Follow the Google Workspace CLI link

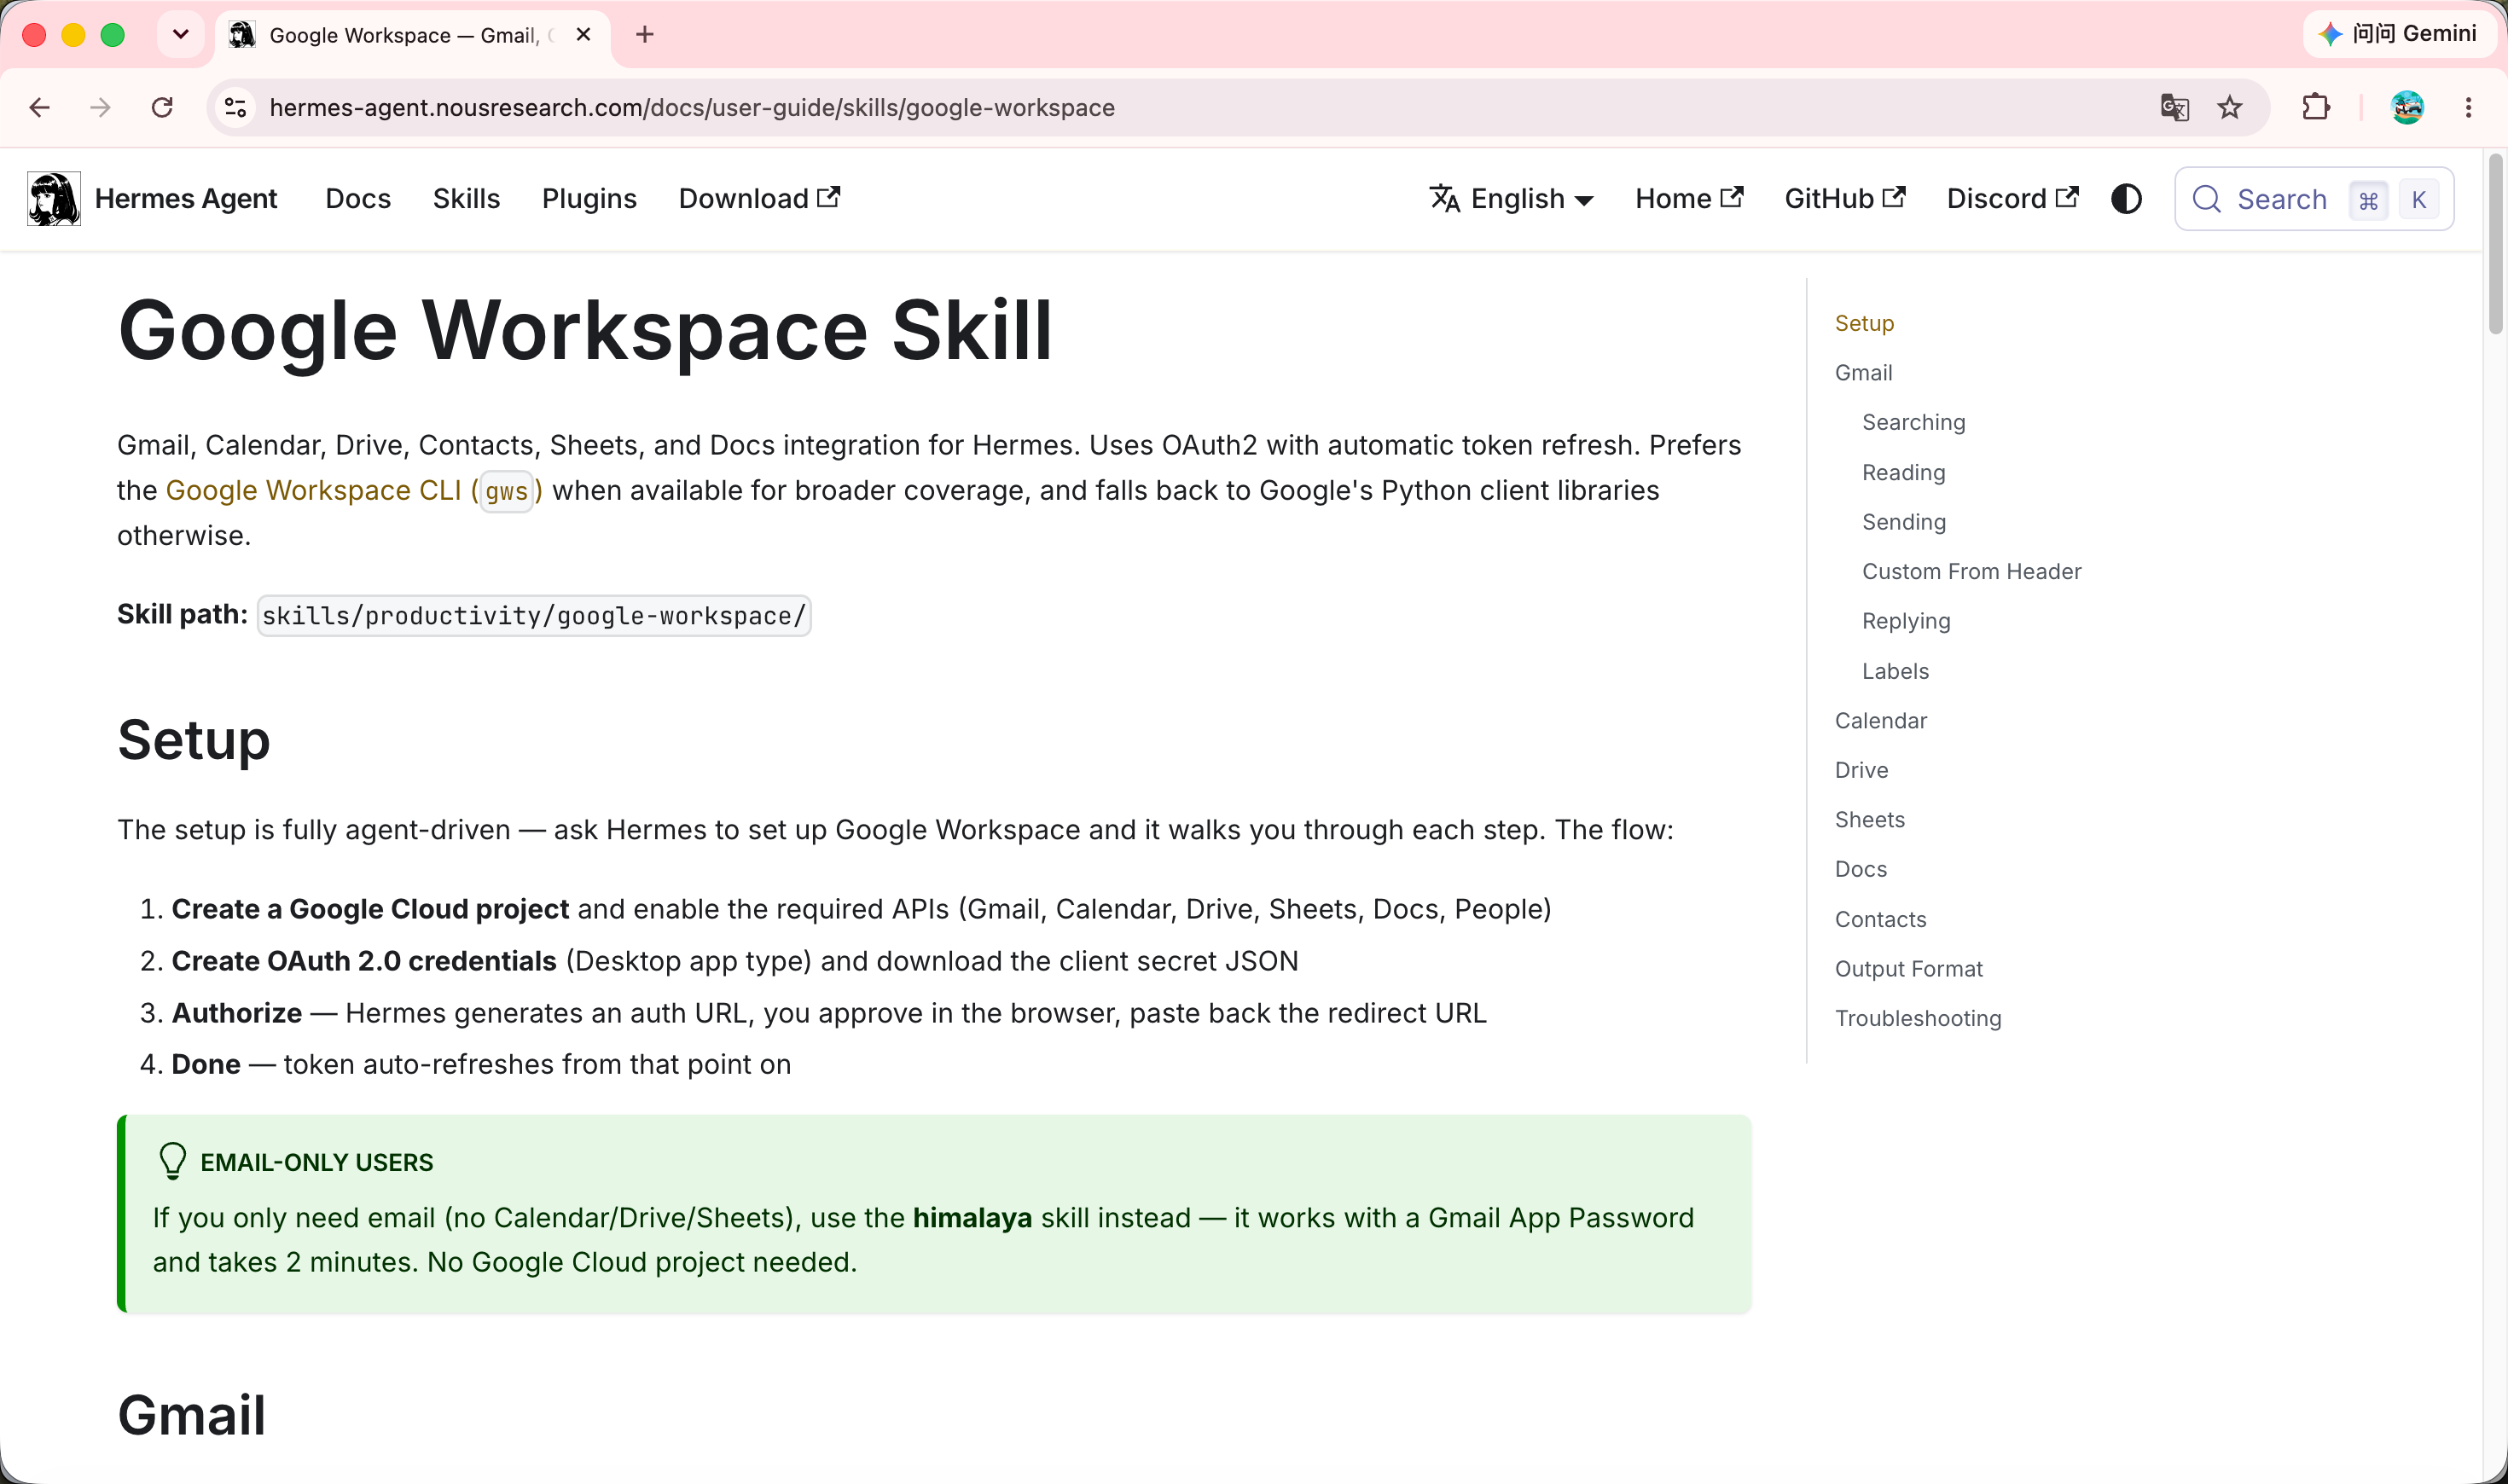tap(354, 490)
